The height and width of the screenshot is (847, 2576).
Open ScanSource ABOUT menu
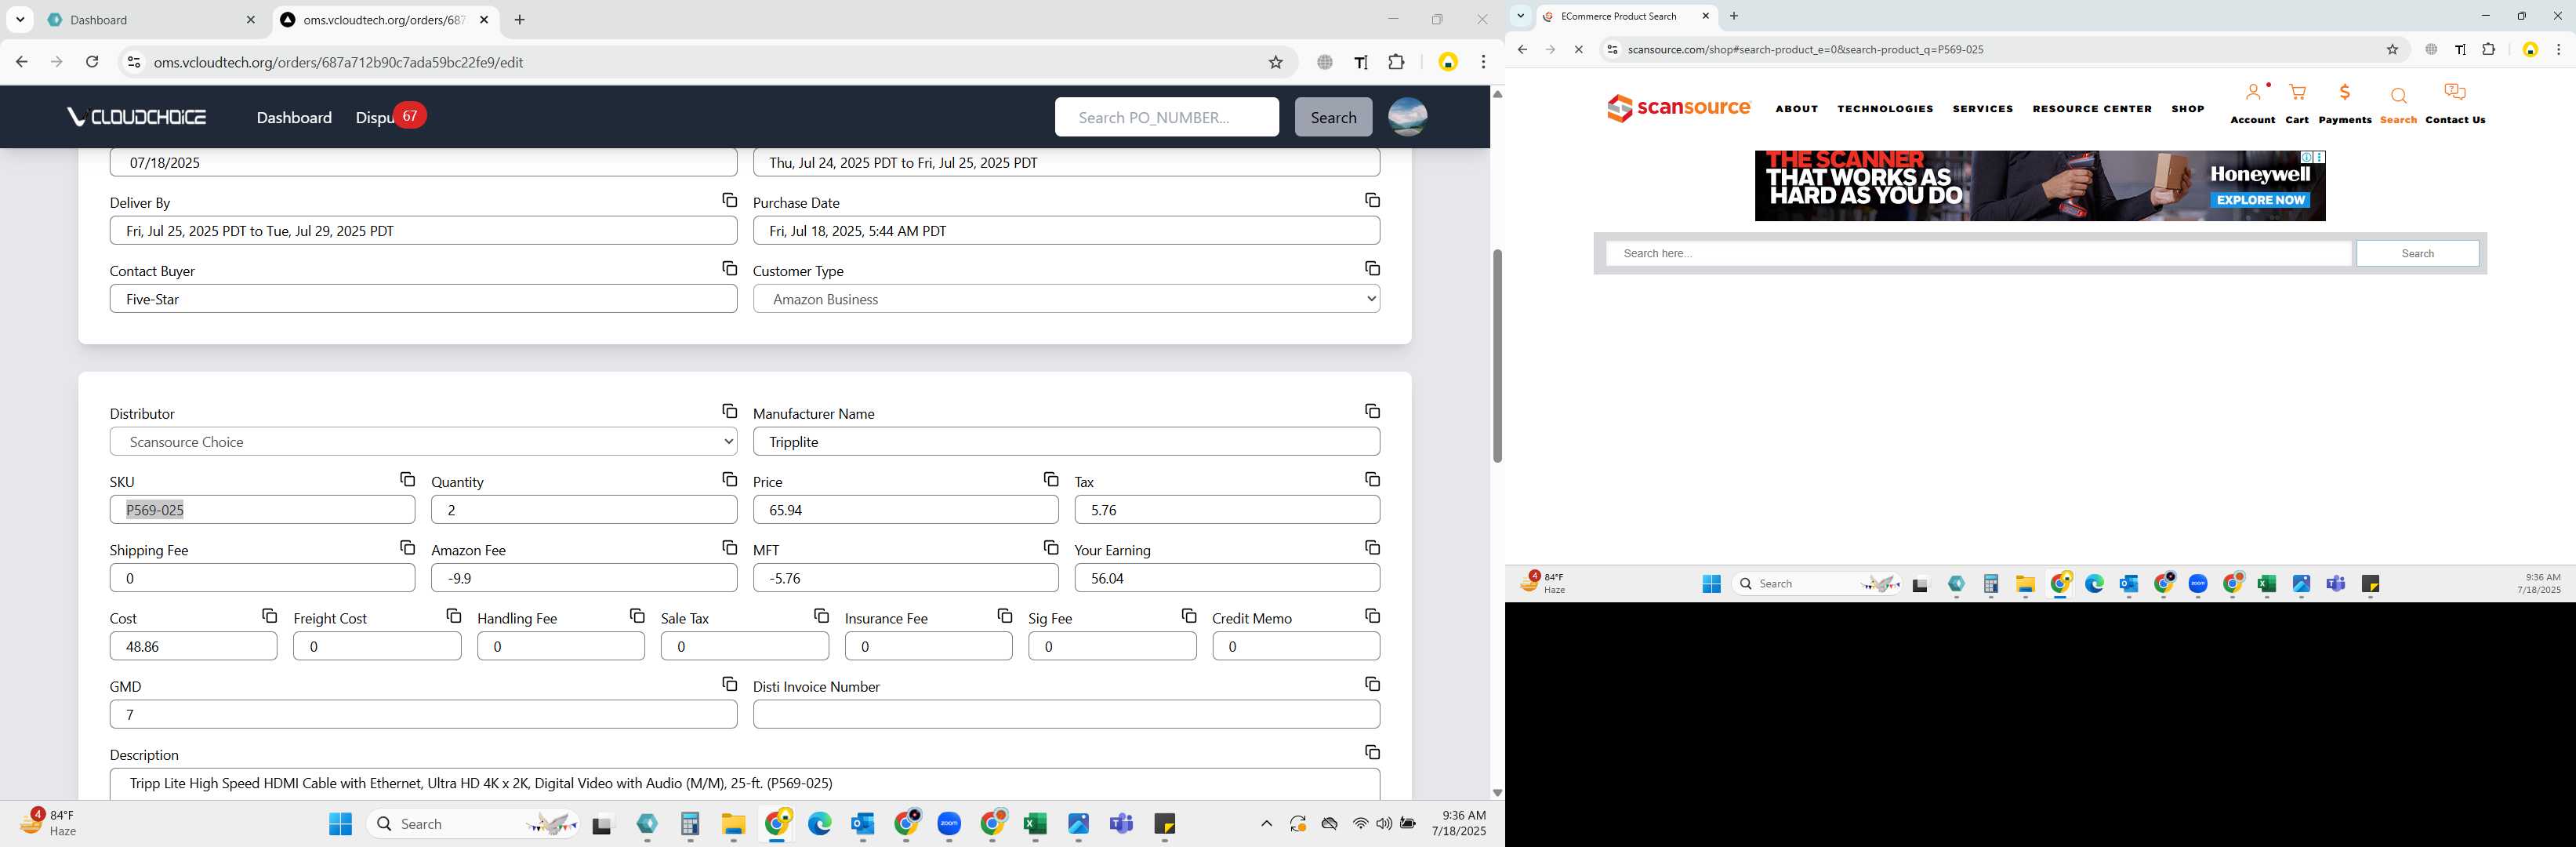1796,109
